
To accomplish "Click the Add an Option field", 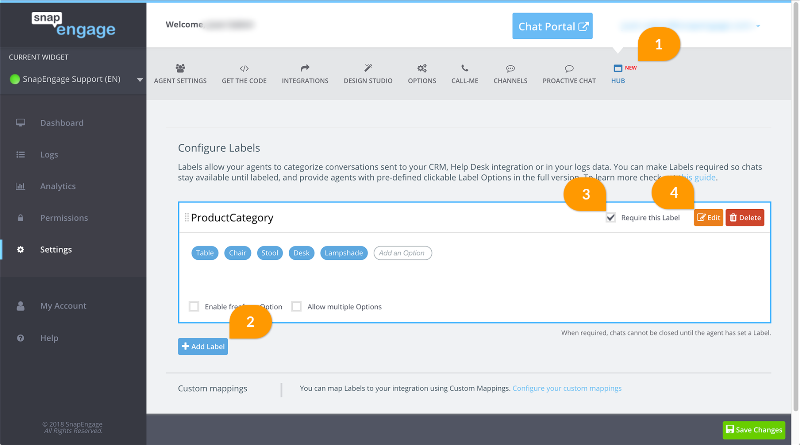I will pyautogui.click(x=403, y=253).
